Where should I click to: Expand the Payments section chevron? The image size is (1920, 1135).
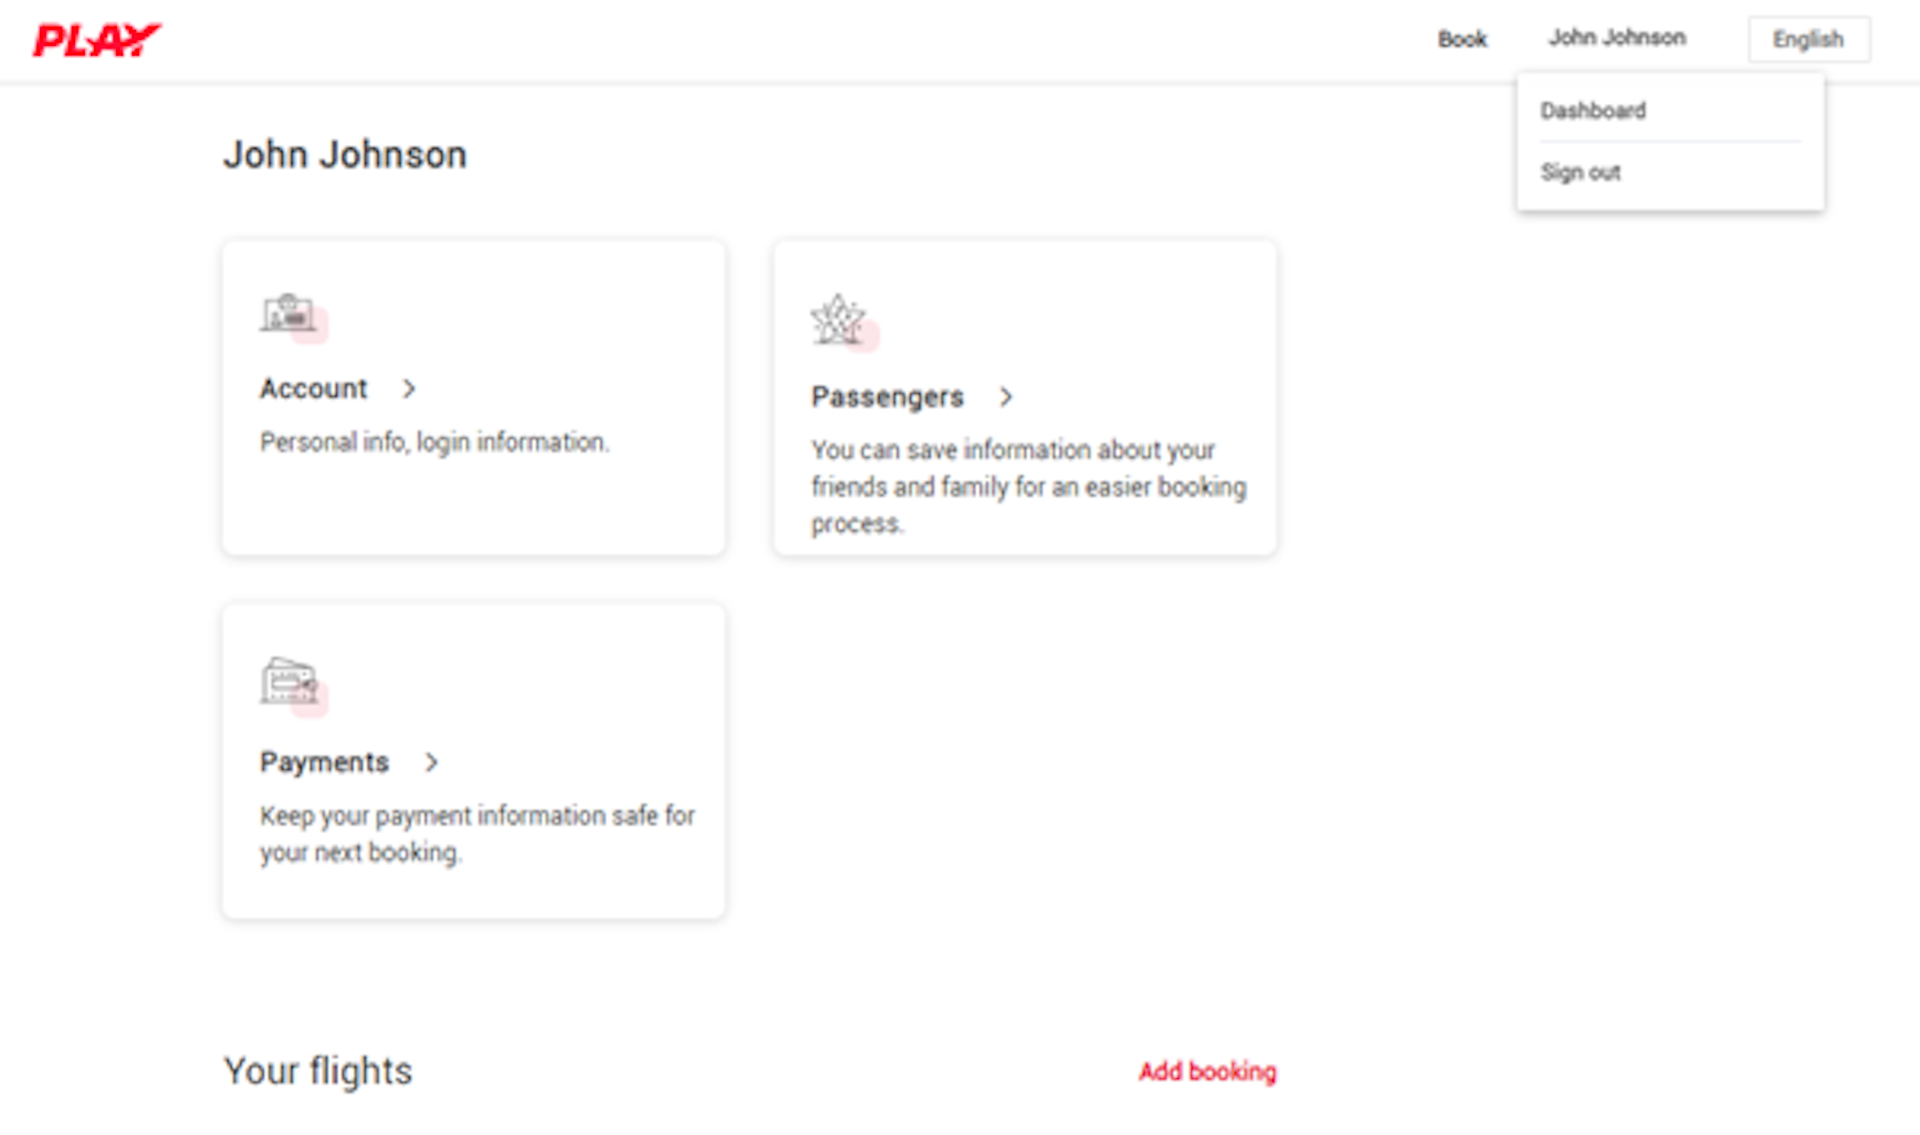click(x=431, y=762)
